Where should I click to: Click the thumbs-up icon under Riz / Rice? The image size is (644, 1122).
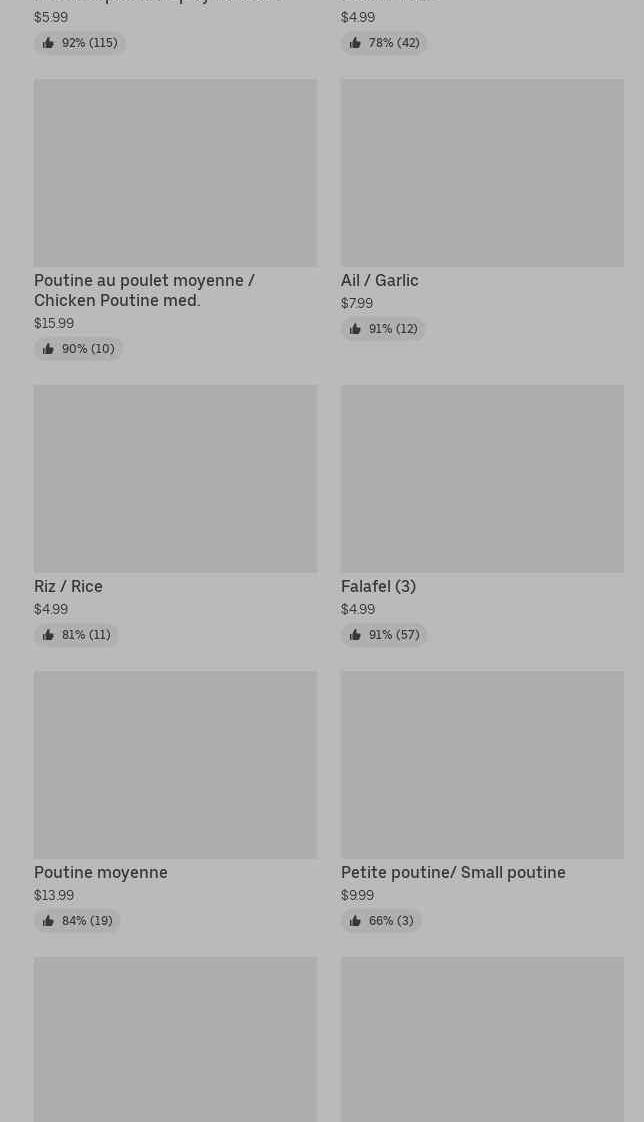48,635
